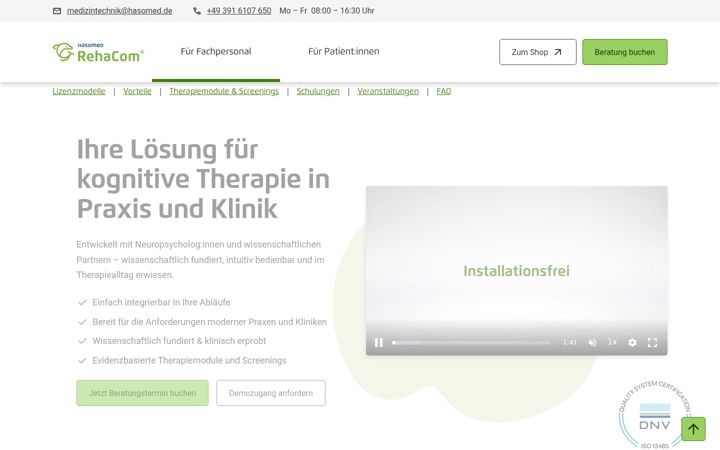The height and width of the screenshot is (450, 720).
Task: Go to the Vorteile link
Action: [x=137, y=91]
